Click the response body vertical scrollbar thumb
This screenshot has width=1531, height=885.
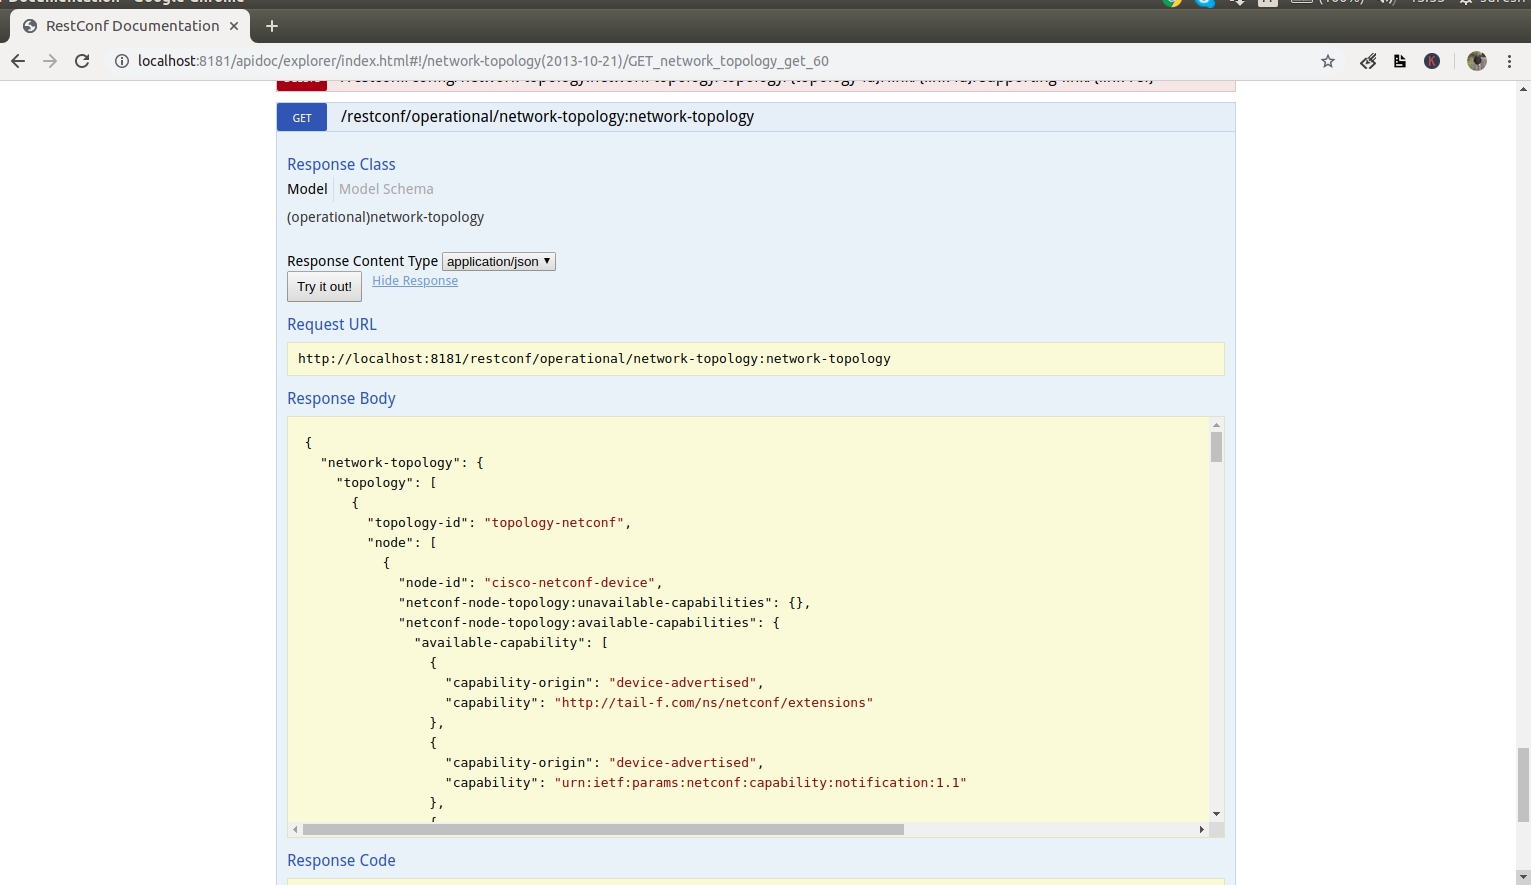(1216, 447)
